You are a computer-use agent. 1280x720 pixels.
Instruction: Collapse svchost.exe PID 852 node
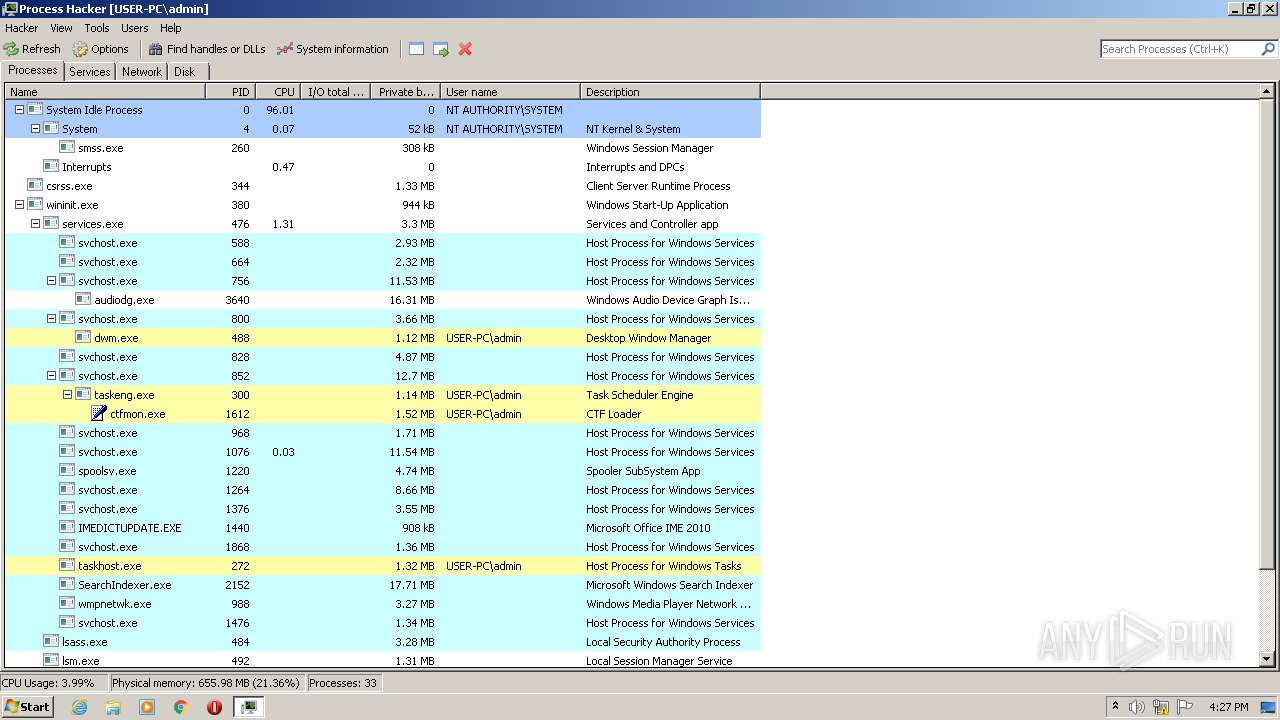[51, 376]
